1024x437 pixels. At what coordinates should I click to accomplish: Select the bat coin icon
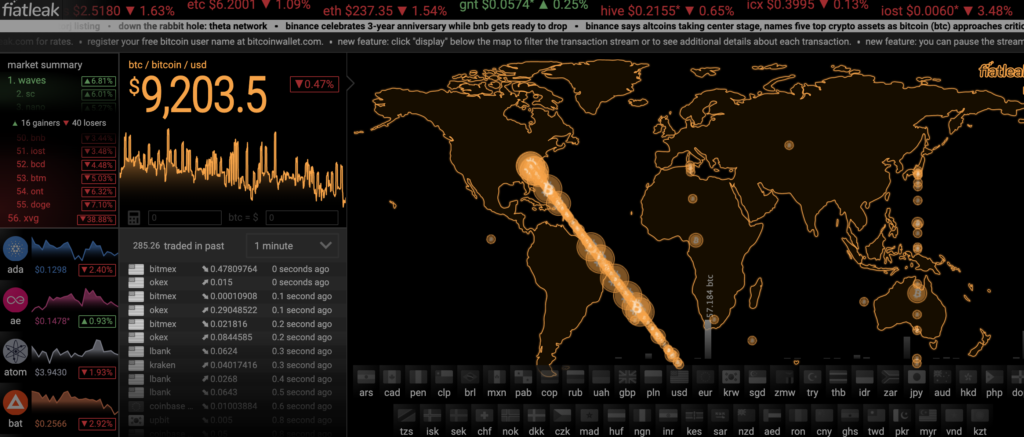tap(14, 403)
